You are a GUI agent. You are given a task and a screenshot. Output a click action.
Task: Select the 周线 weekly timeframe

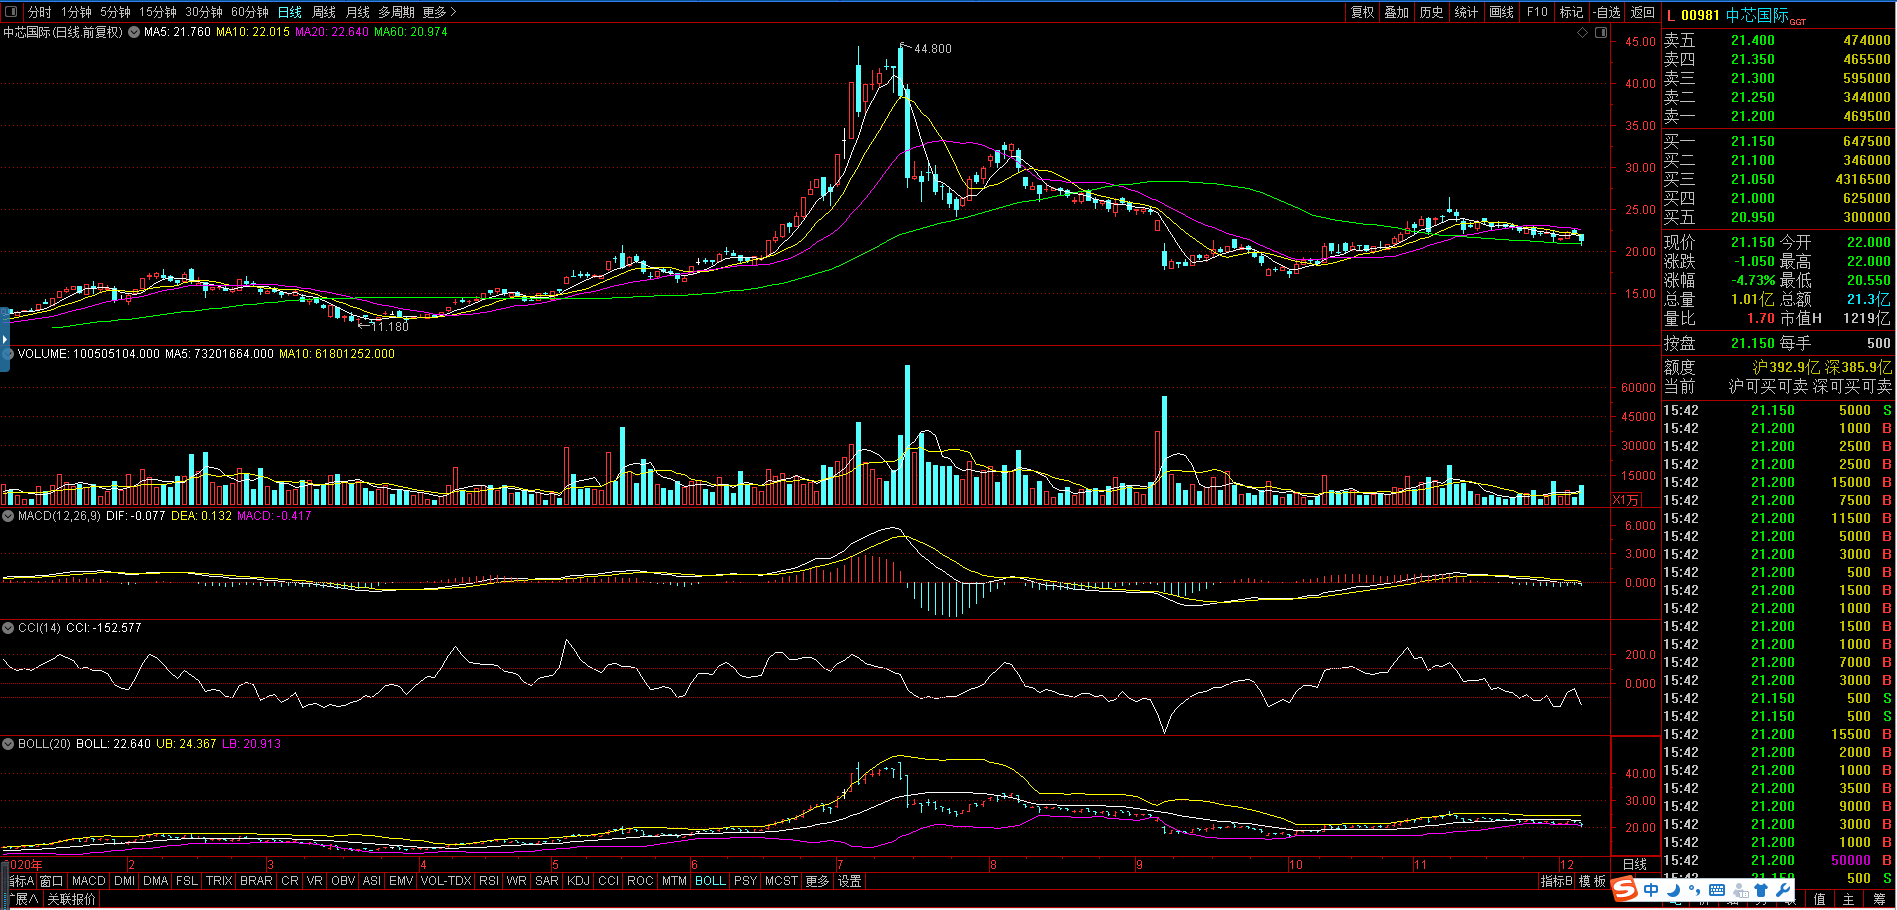pyautogui.click(x=324, y=12)
